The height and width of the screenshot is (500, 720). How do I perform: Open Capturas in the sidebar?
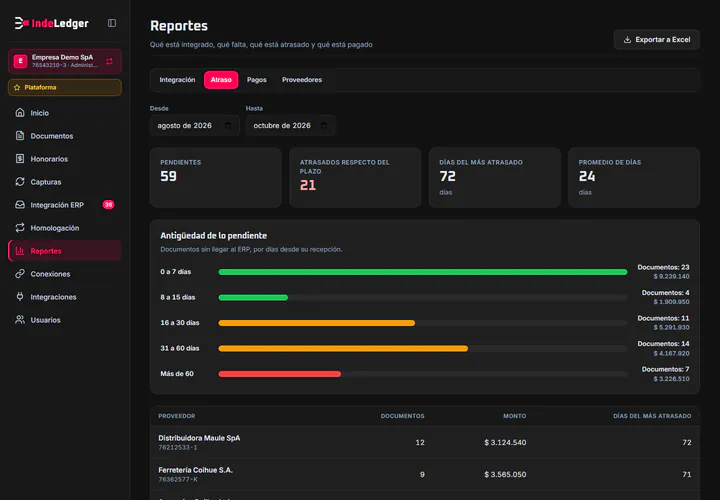[x=65, y=182]
